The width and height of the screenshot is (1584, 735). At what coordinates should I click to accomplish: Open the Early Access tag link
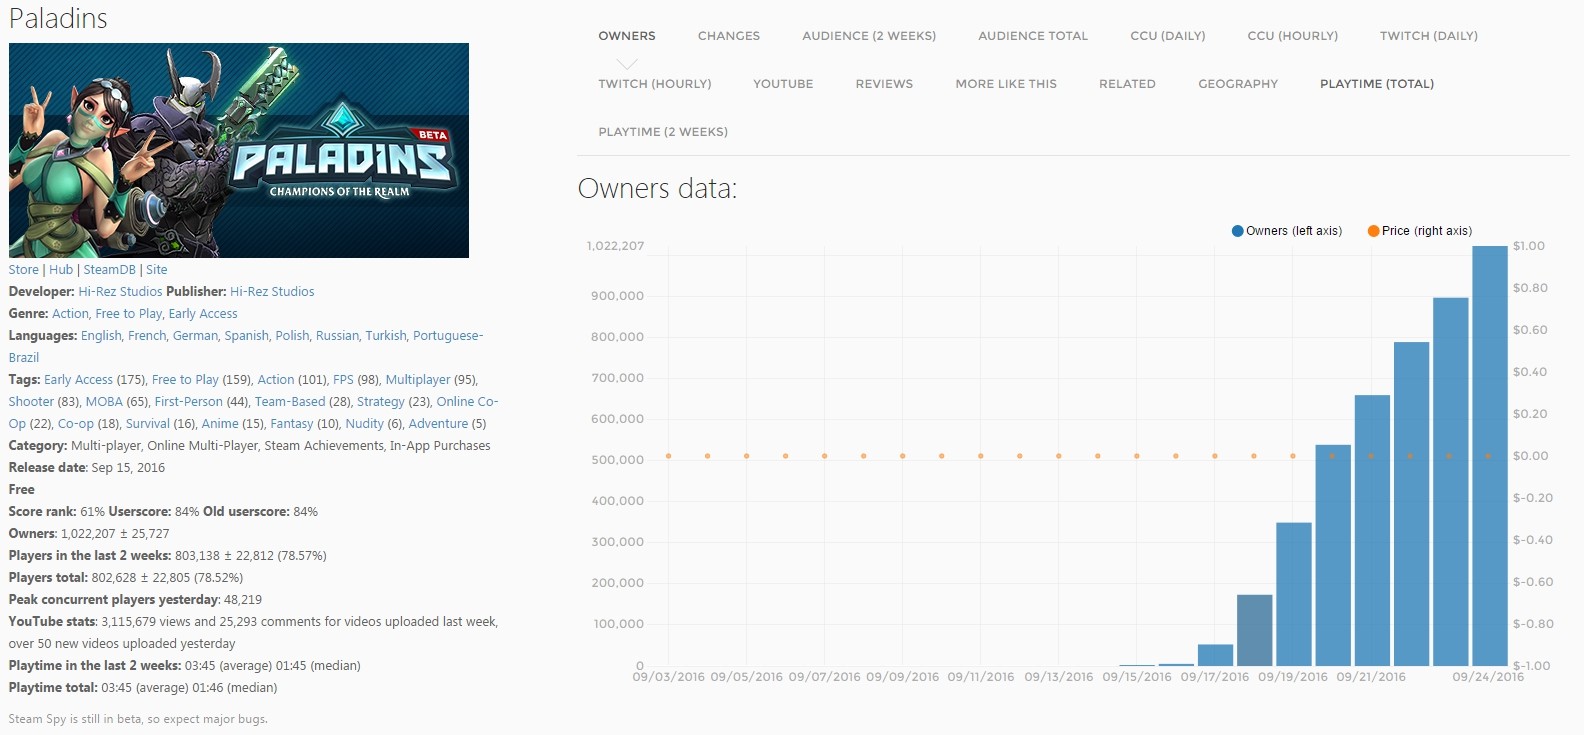point(78,380)
